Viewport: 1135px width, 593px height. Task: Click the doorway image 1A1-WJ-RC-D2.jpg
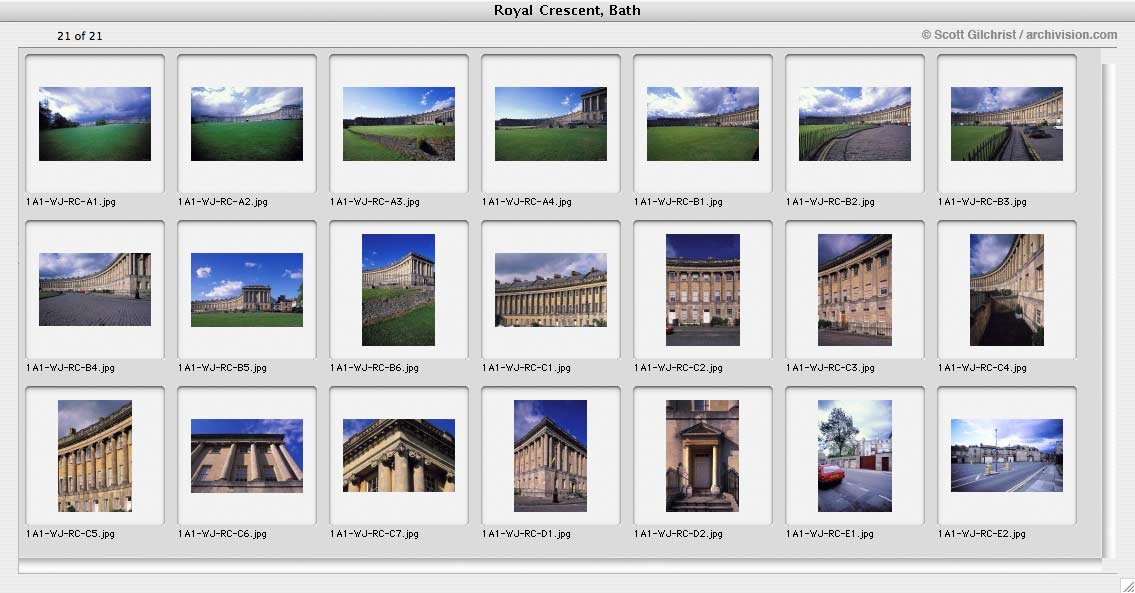[x=702, y=456]
